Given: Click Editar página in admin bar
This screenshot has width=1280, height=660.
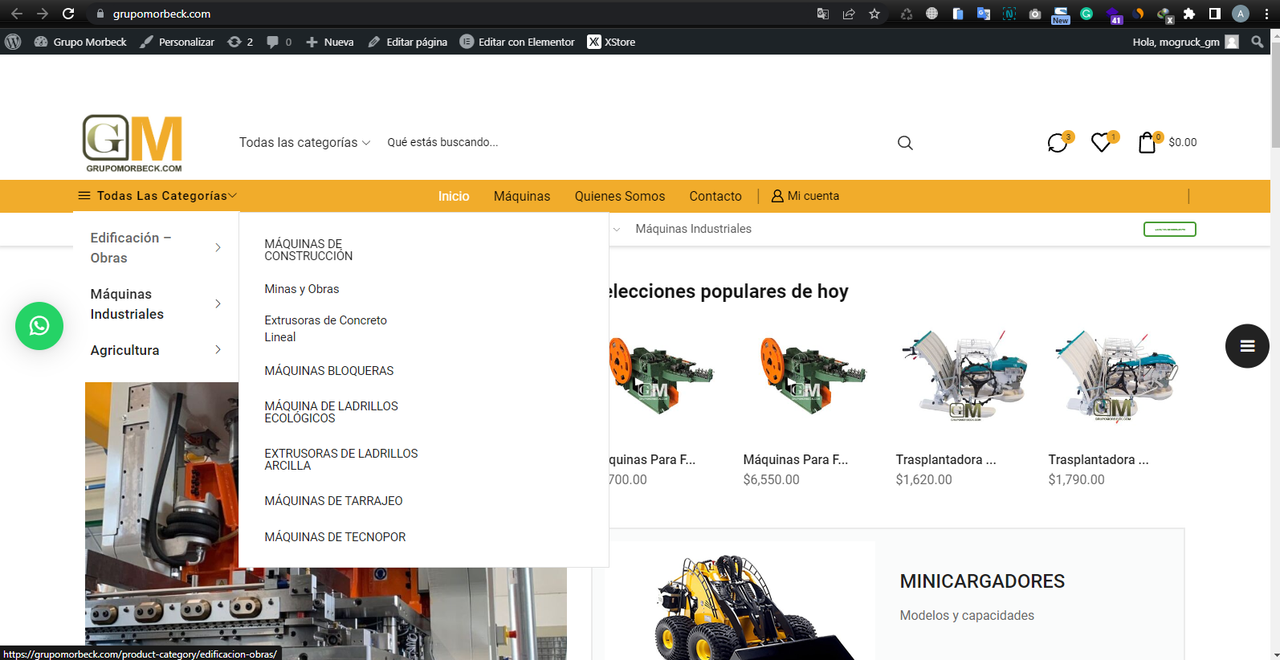Looking at the screenshot, I should tap(407, 42).
